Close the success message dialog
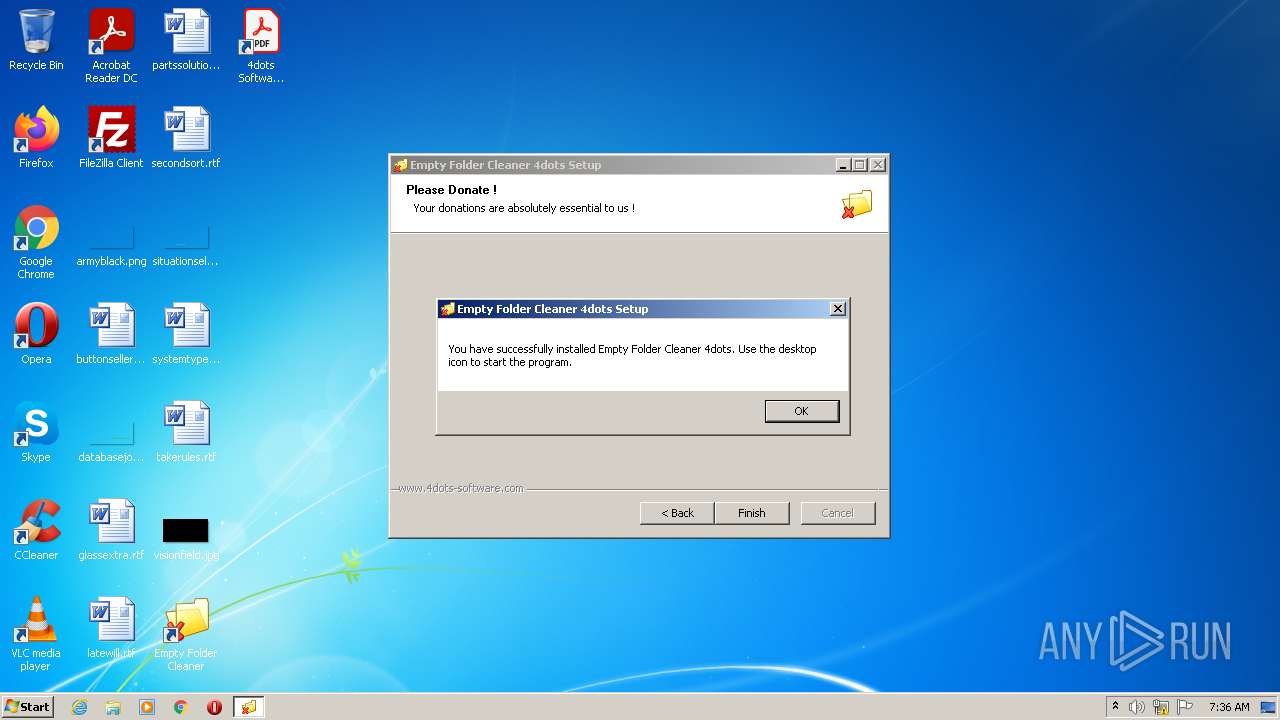The height and width of the screenshot is (720, 1280). 838,309
